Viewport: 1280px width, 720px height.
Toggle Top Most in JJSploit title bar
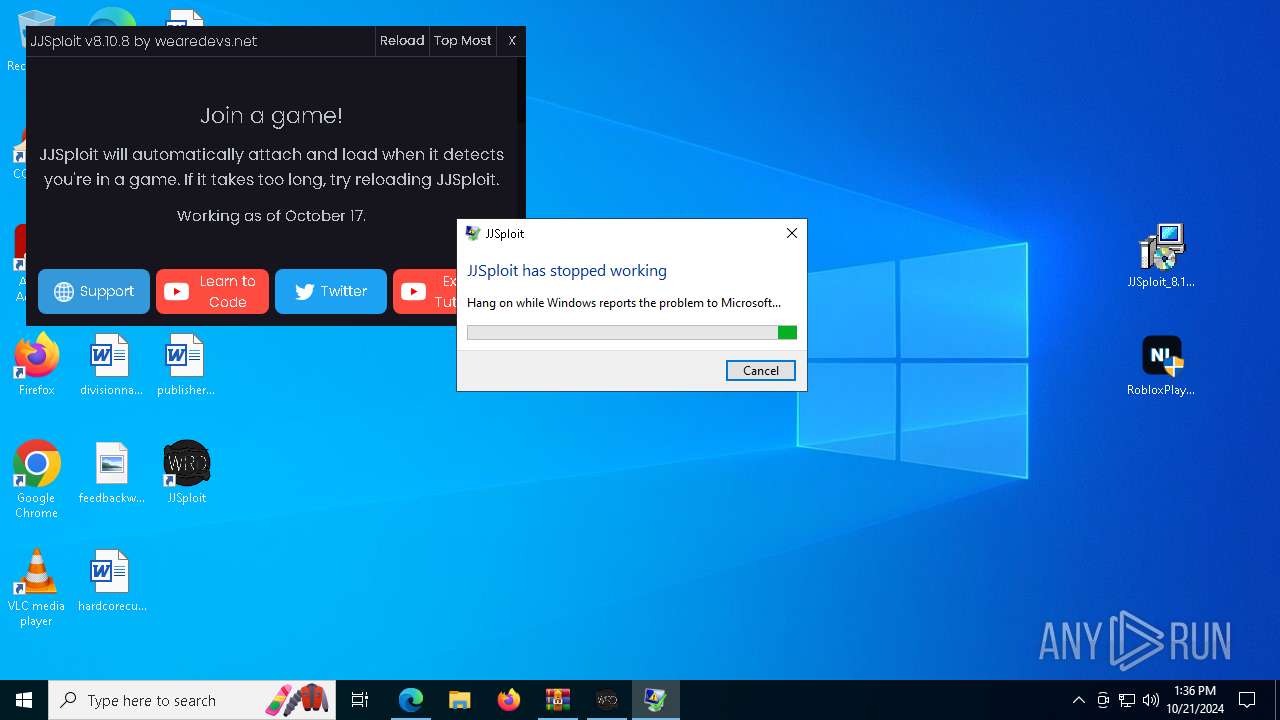pos(462,41)
